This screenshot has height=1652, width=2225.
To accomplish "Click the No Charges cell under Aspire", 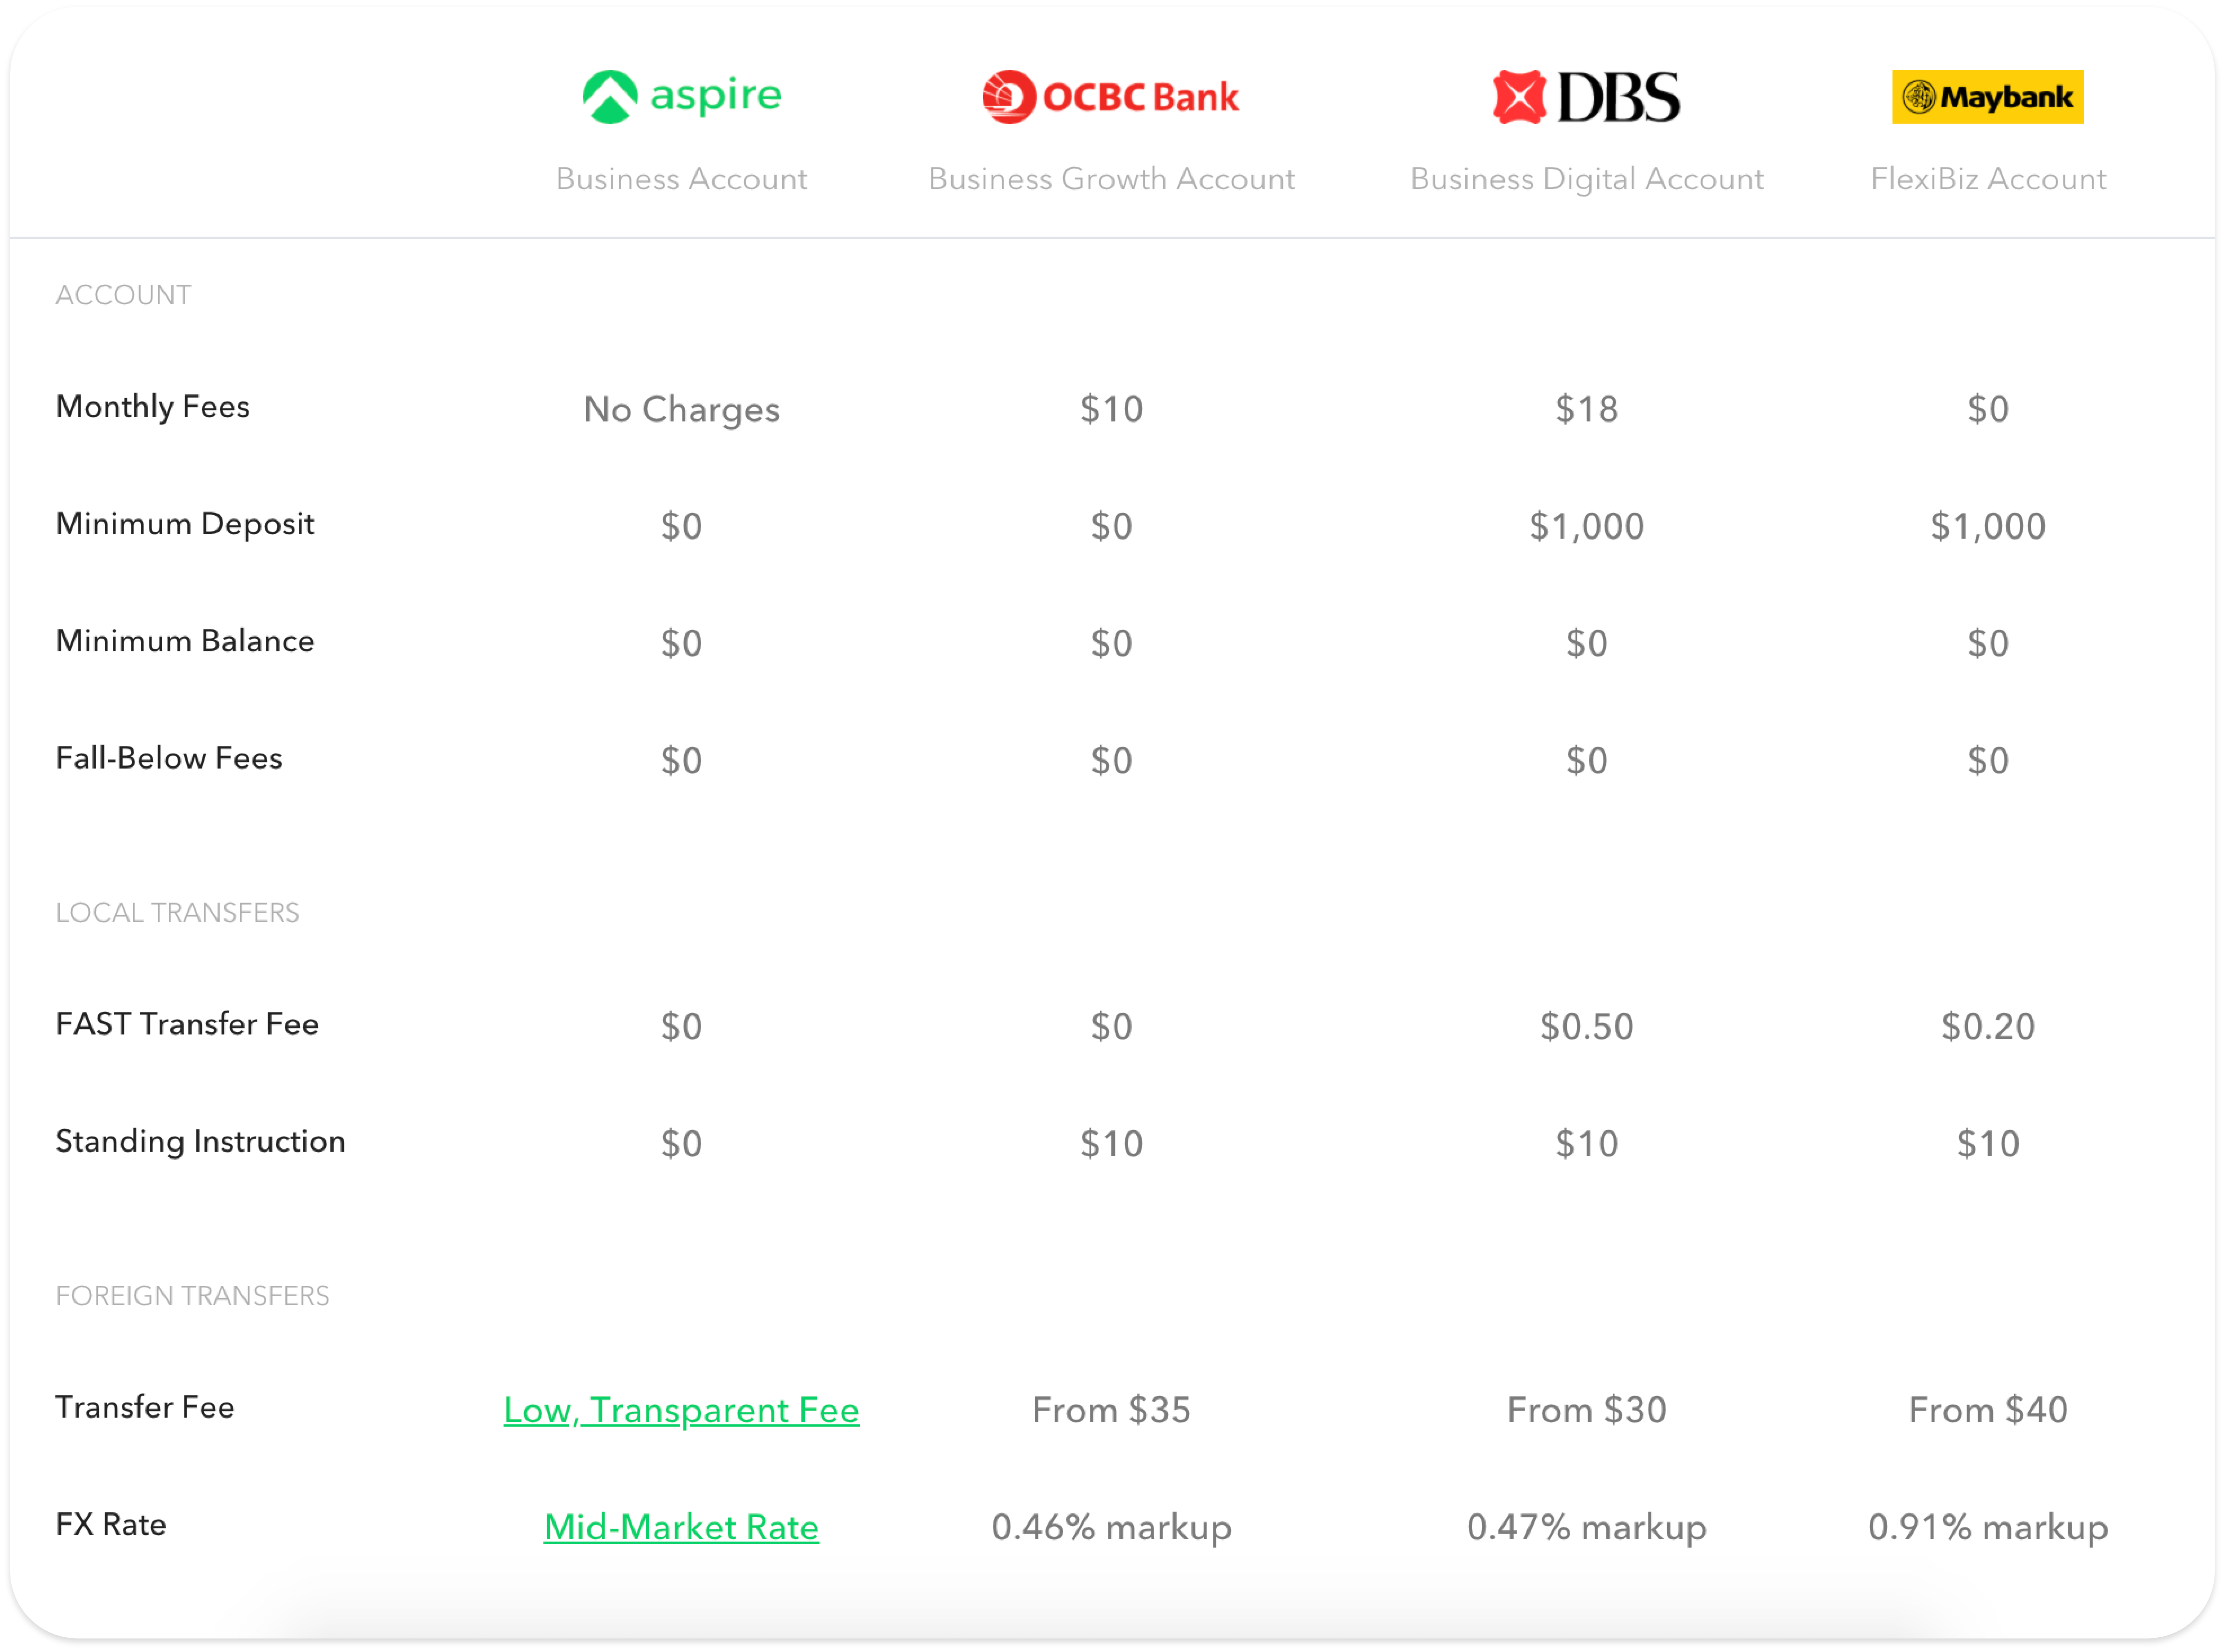I will coord(681,409).
